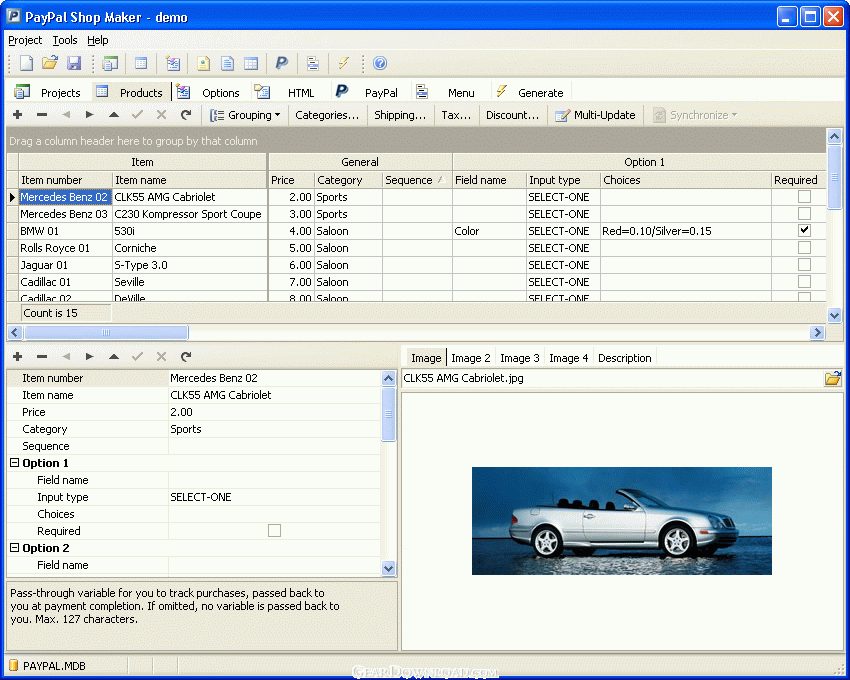Uncheck Required for BMW 01 row
This screenshot has height=680, width=850.
pyautogui.click(x=804, y=230)
